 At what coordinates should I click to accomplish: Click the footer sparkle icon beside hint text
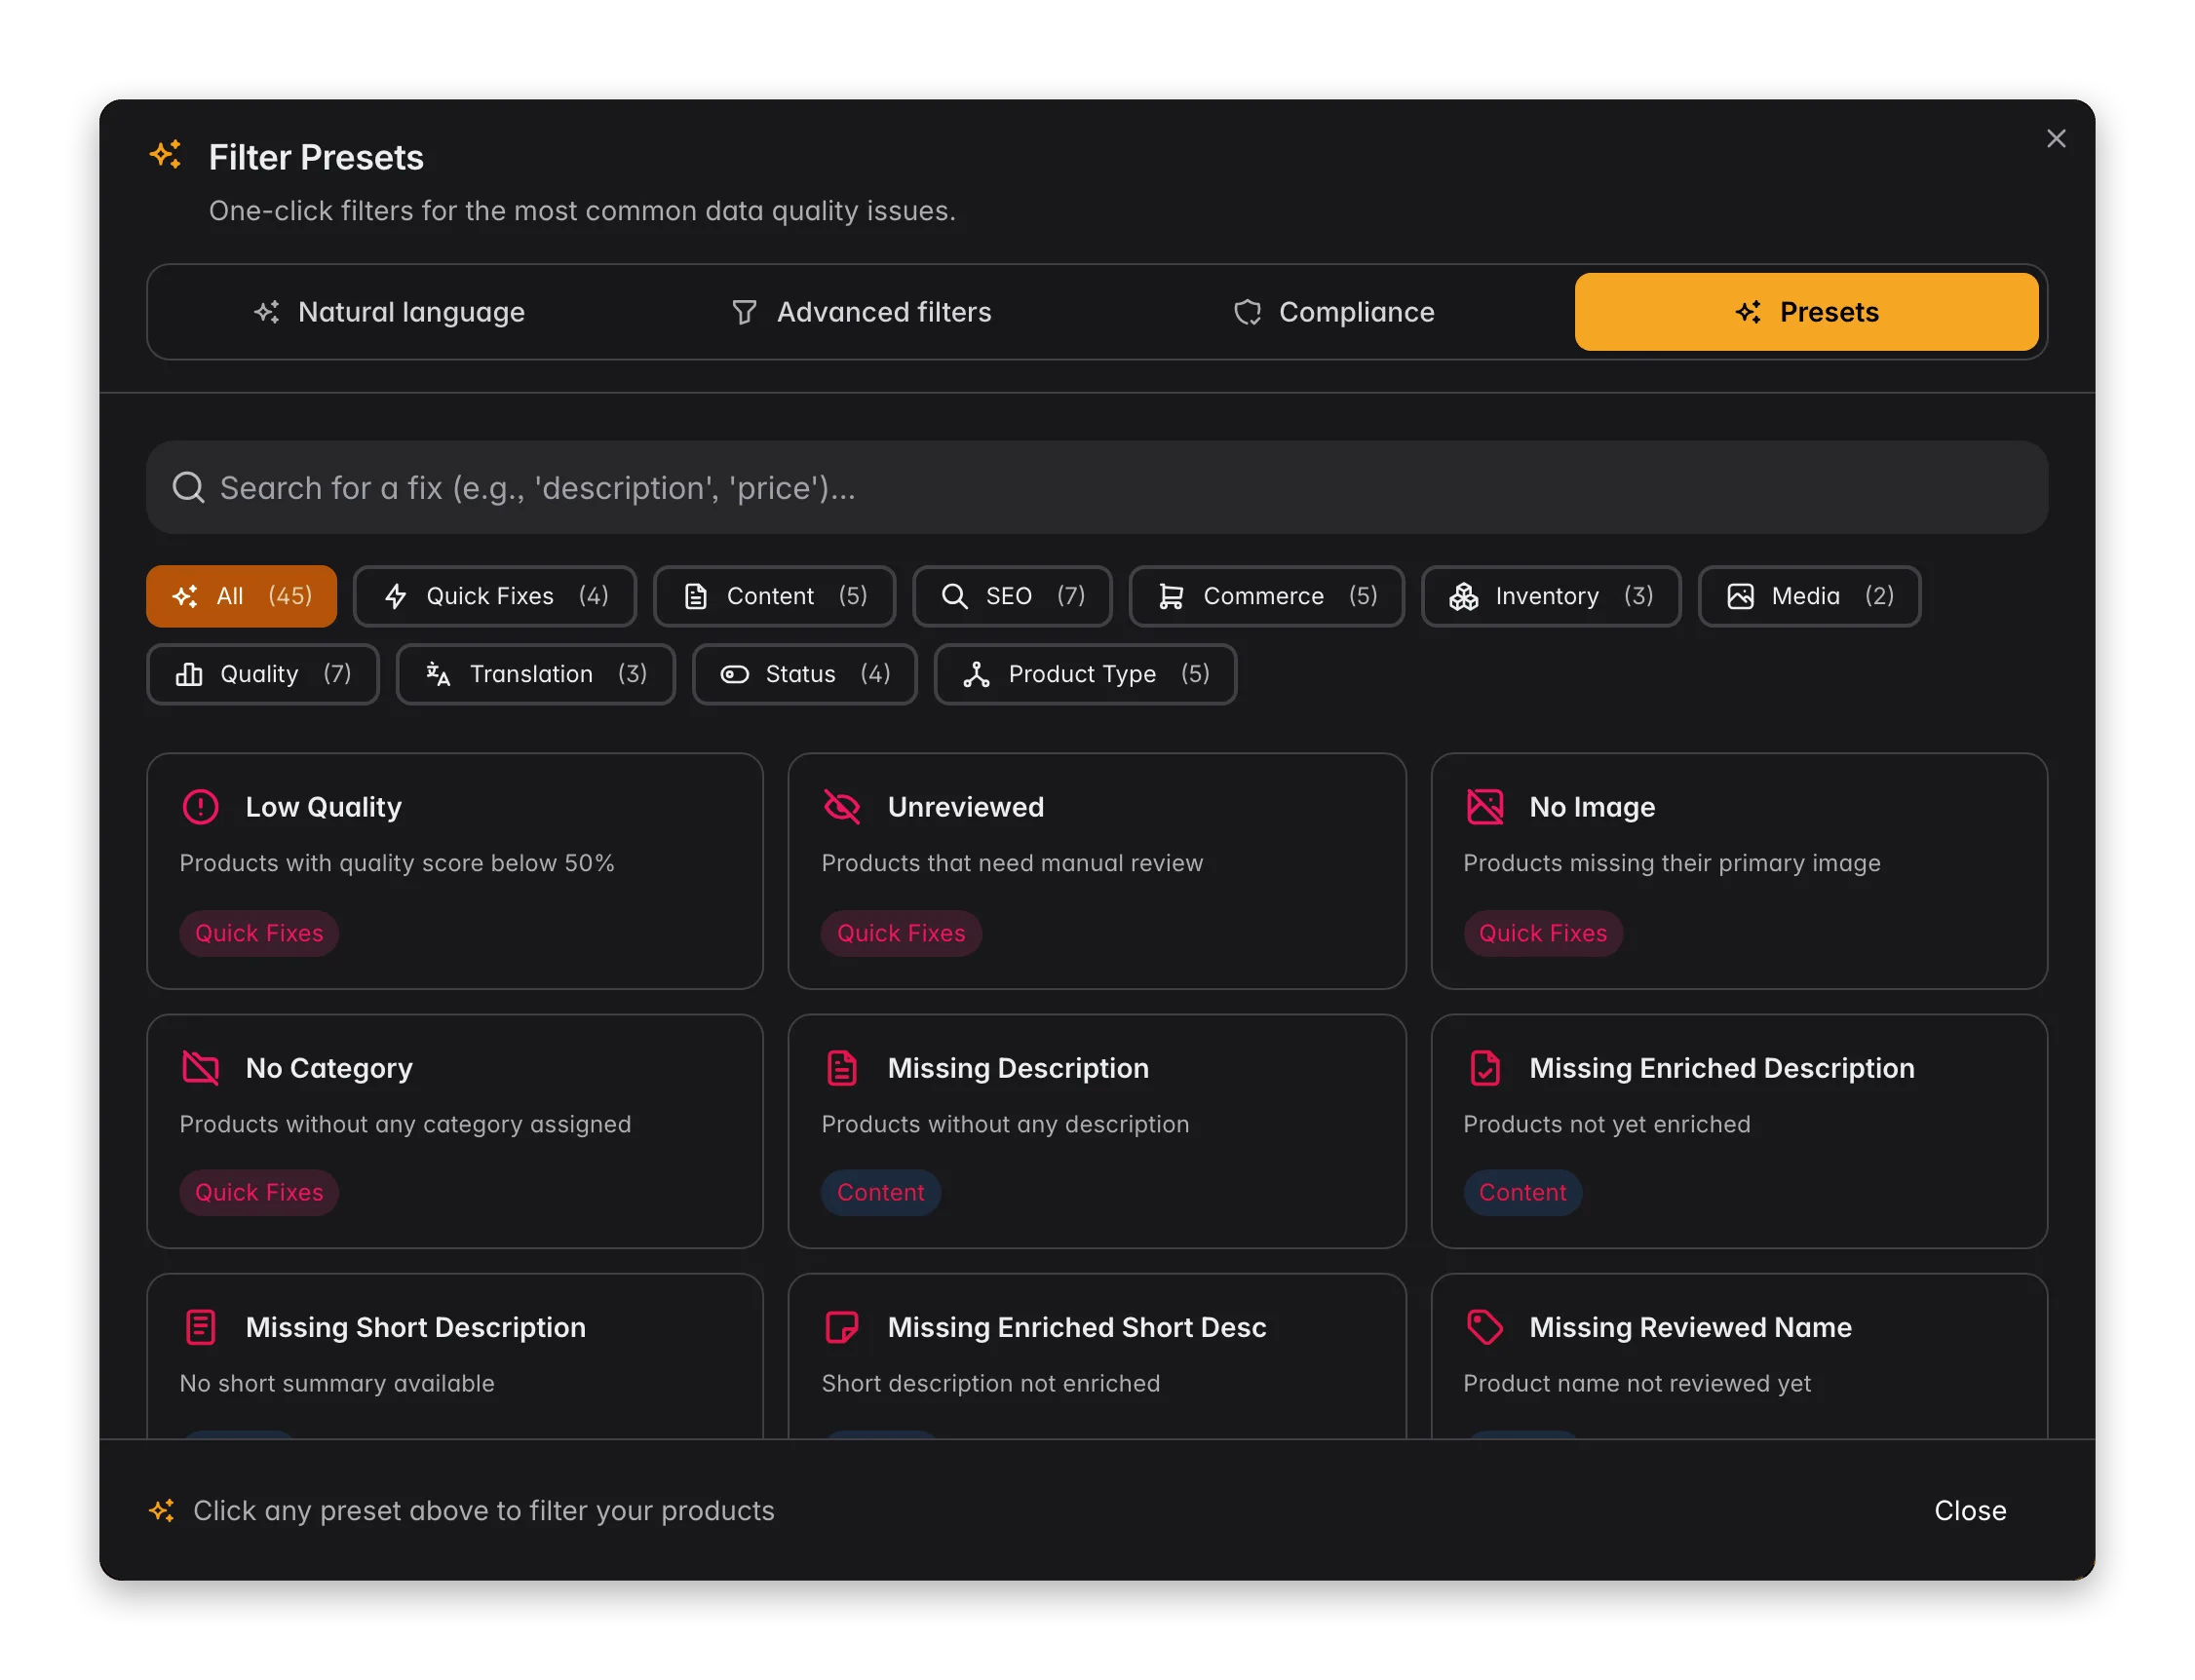(162, 1510)
